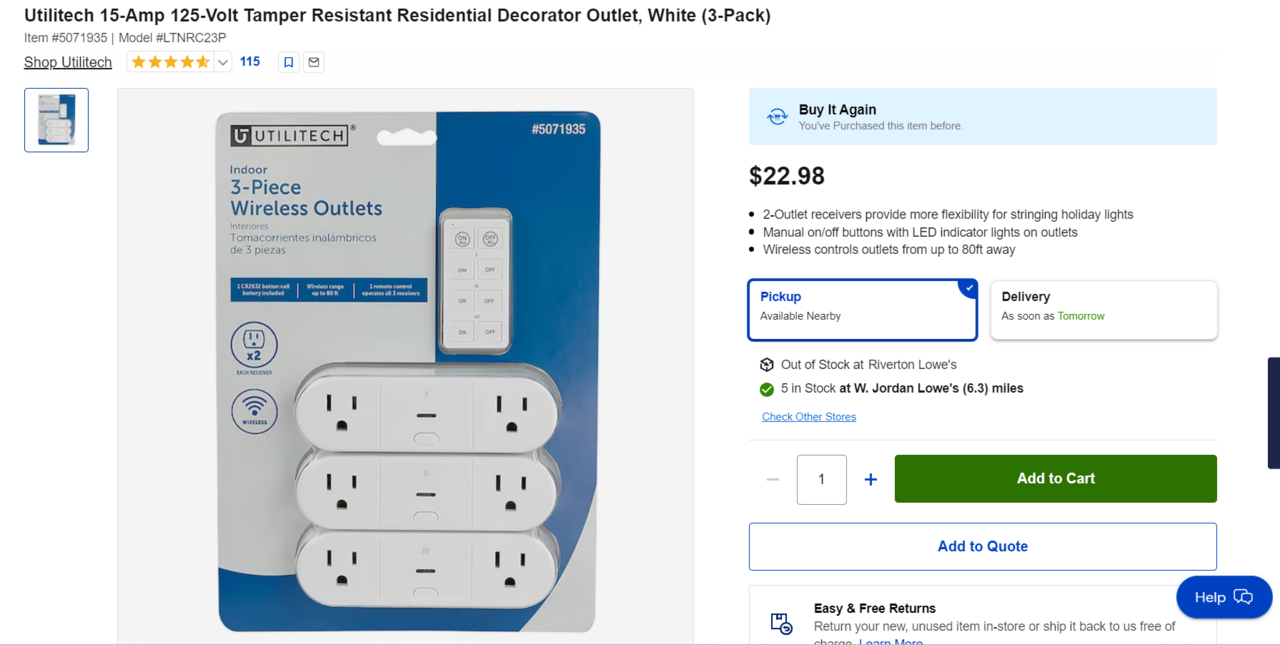Decrease quantity with the minus icon
1280x645 pixels.
tap(772, 480)
